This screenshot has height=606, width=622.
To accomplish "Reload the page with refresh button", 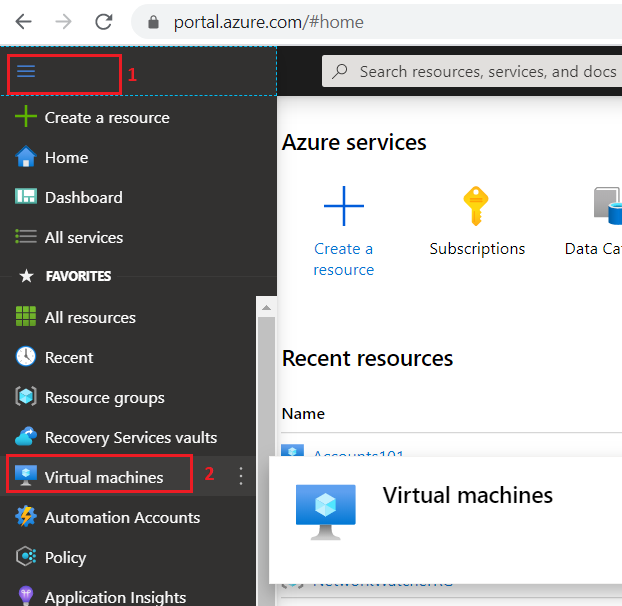I will (104, 21).
